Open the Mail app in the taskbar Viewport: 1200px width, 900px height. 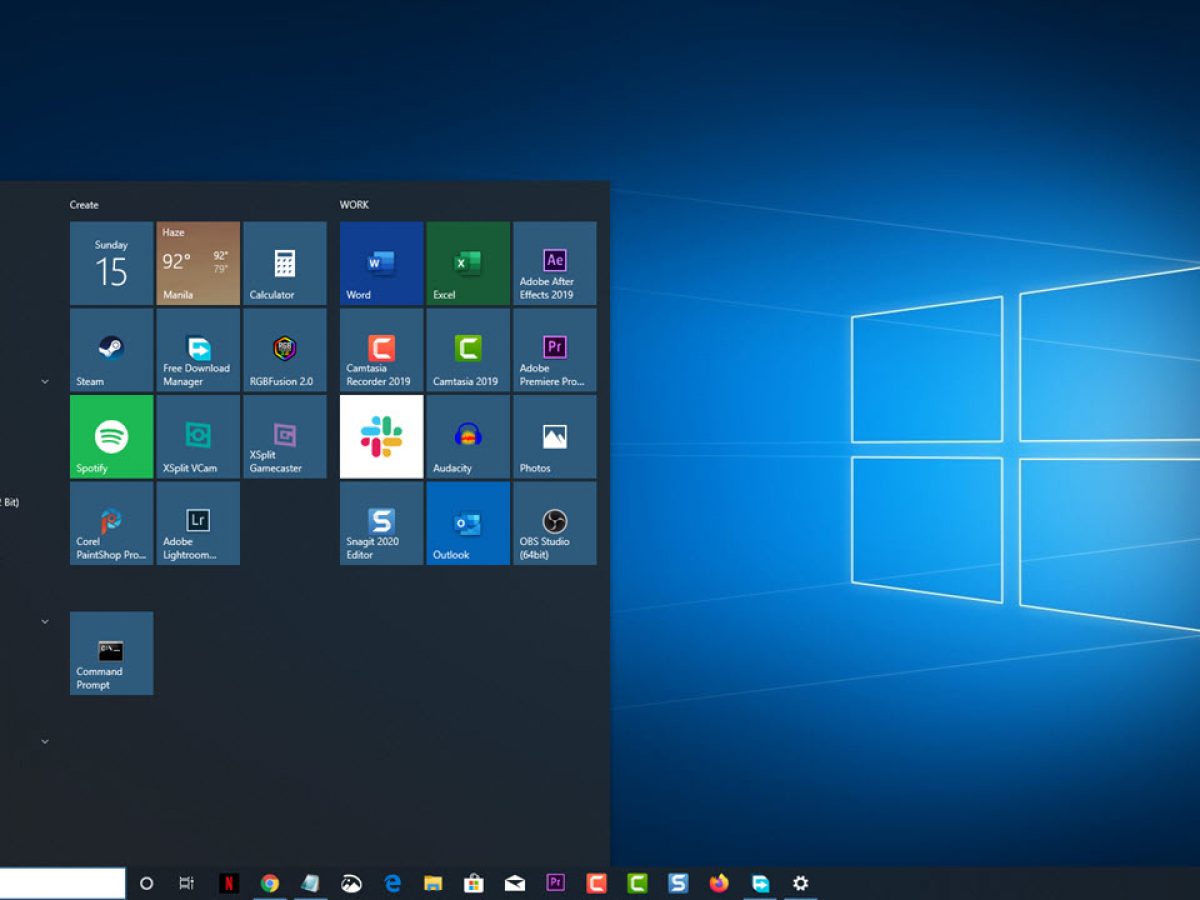(x=515, y=883)
